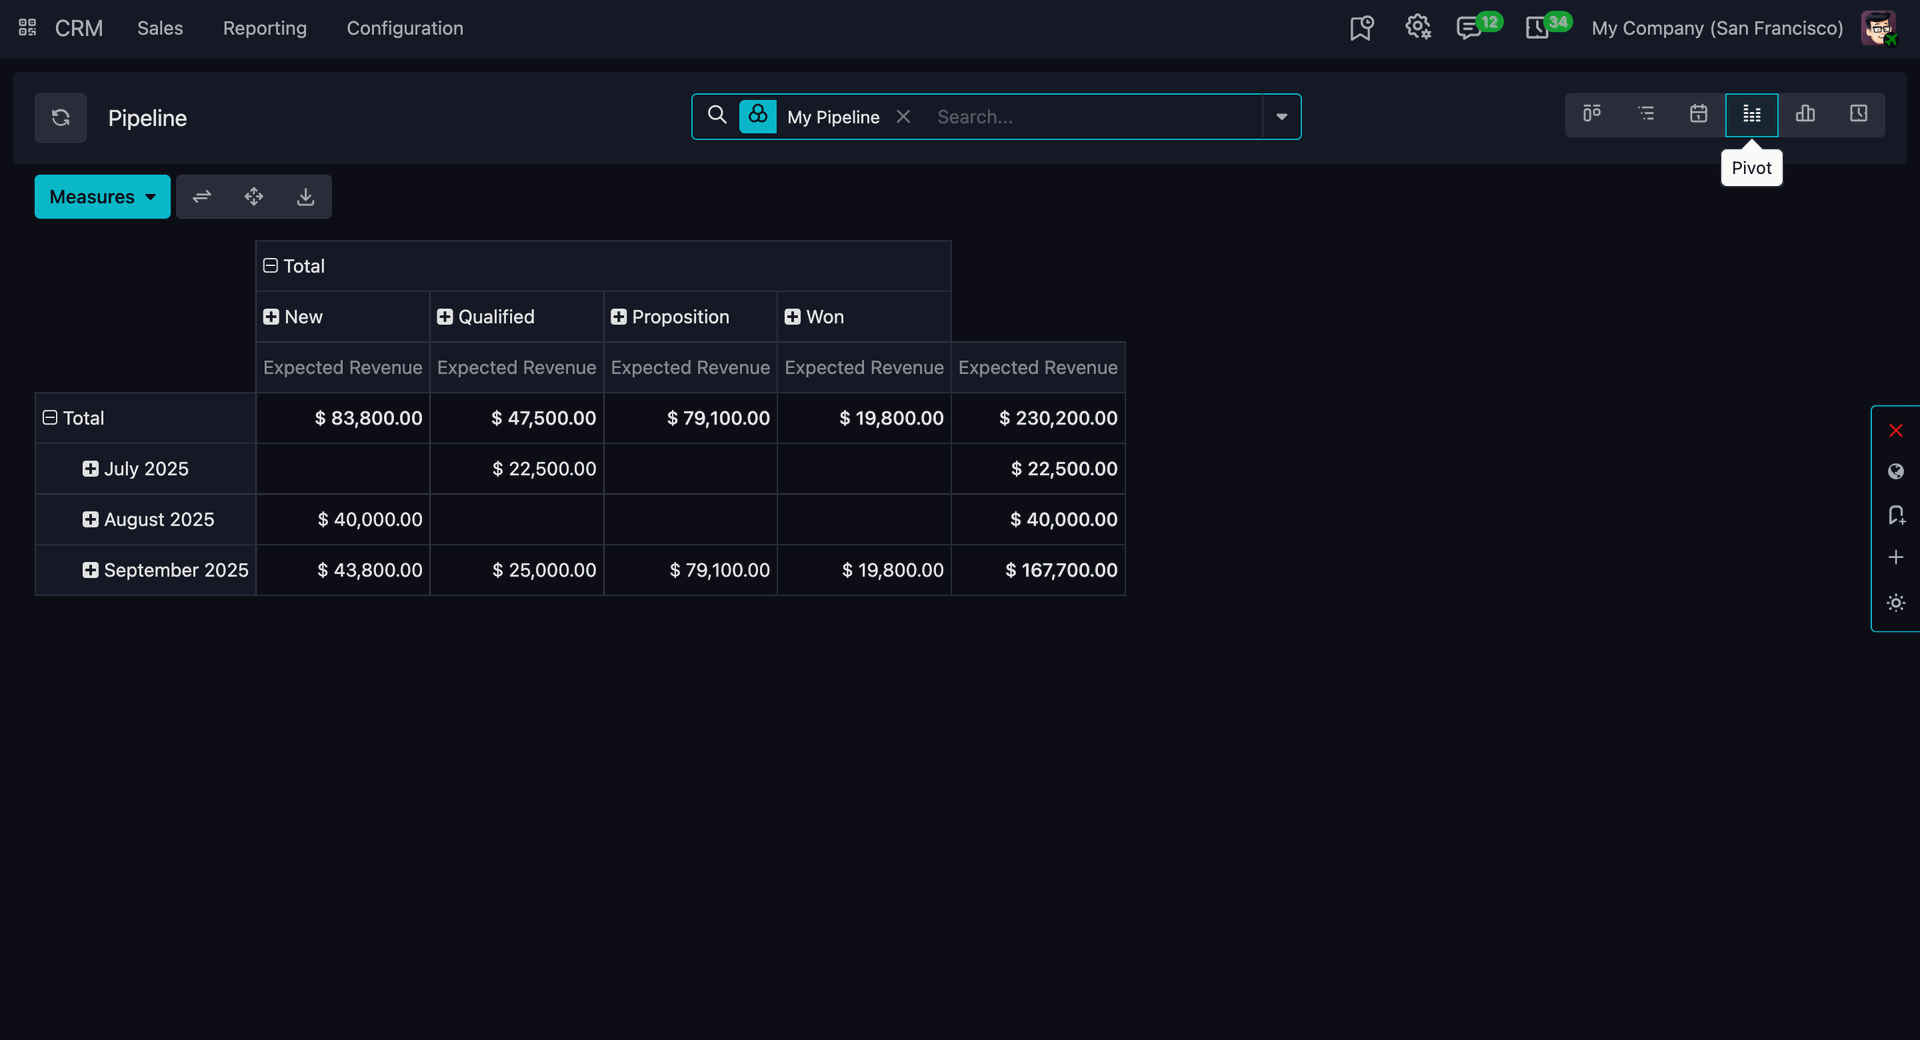Expand all pivot rows and columns

click(x=254, y=197)
